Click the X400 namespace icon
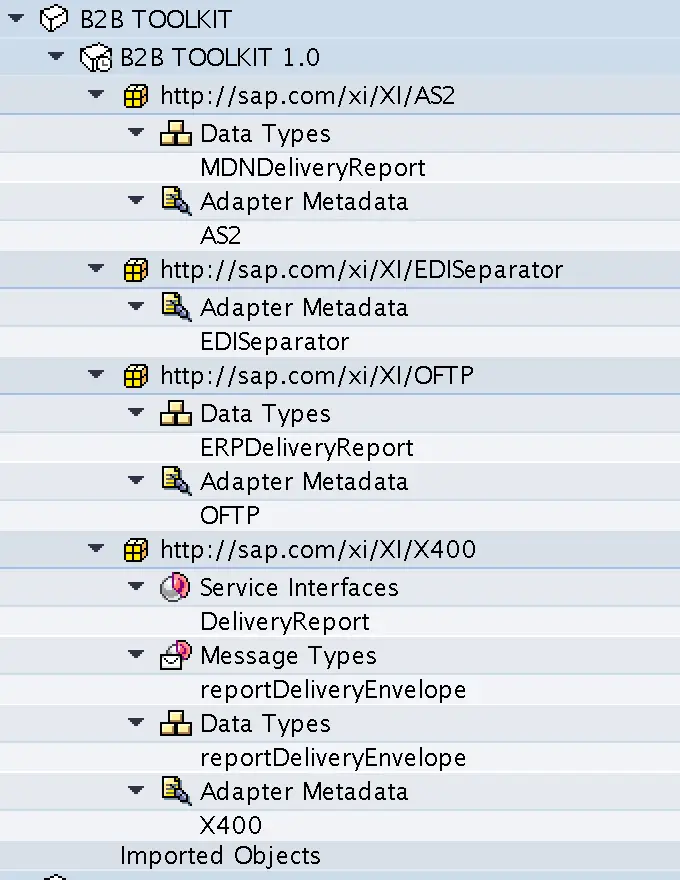680x880 pixels. [x=136, y=549]
